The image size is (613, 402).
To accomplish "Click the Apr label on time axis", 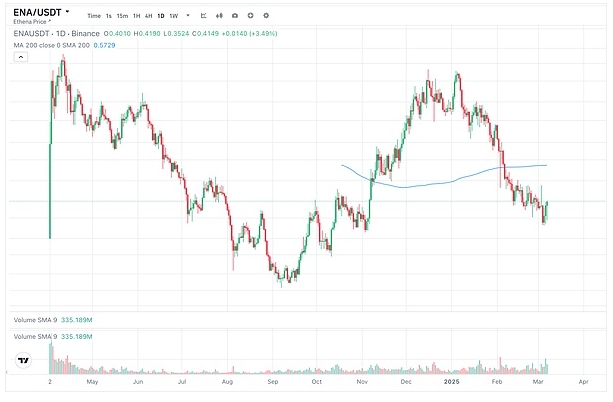I will point(583,382).
